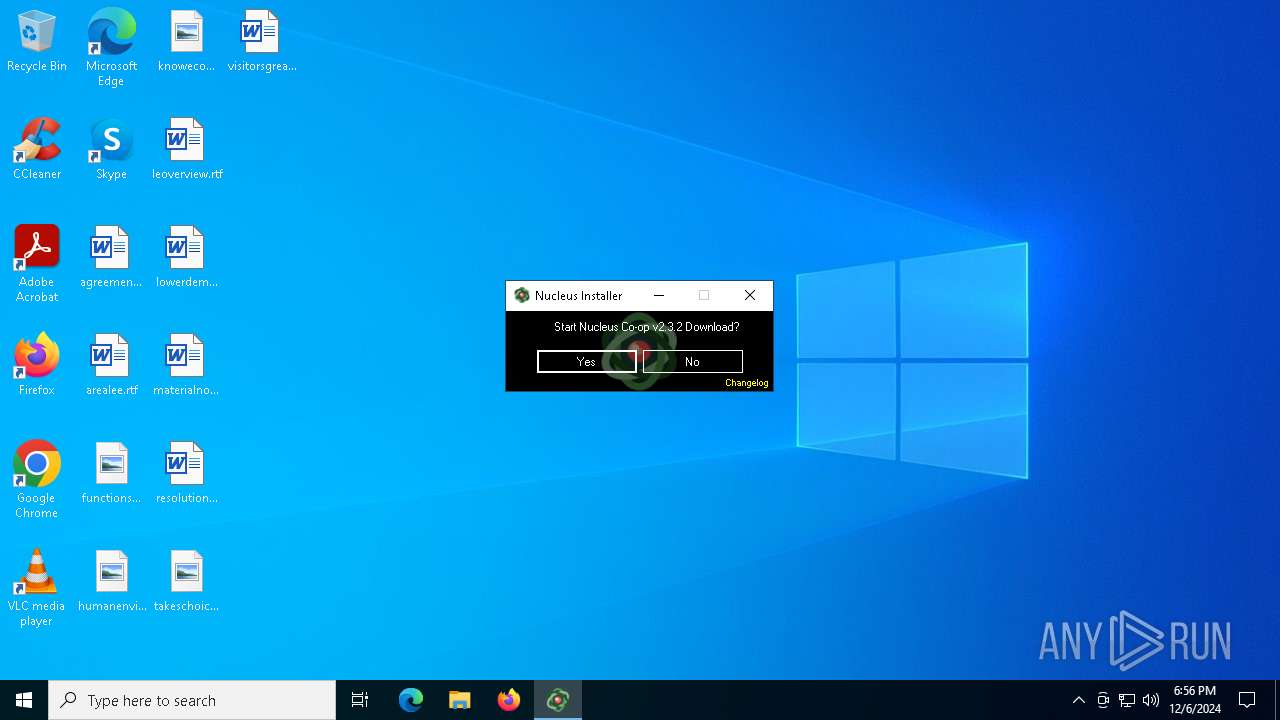Select the resolution Word document icon
The image size is (1280, 720).
(186, 474)
